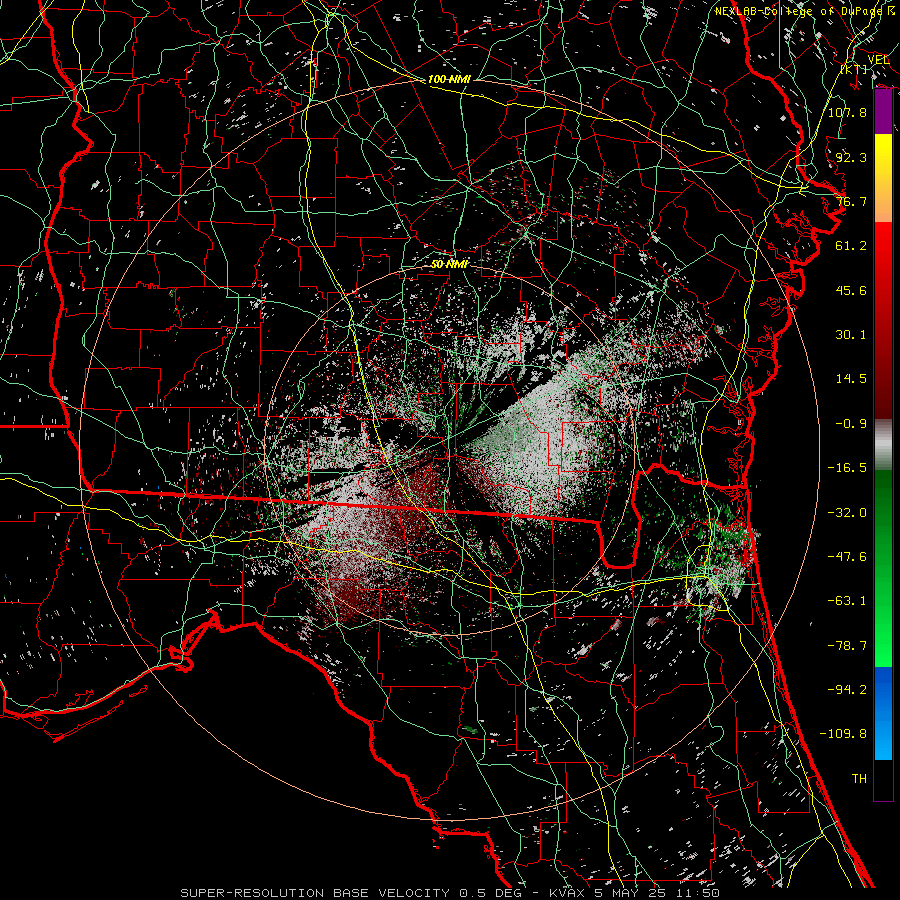
Task: Click the "50 NMI" range ring label
Action: coord(449,264)
